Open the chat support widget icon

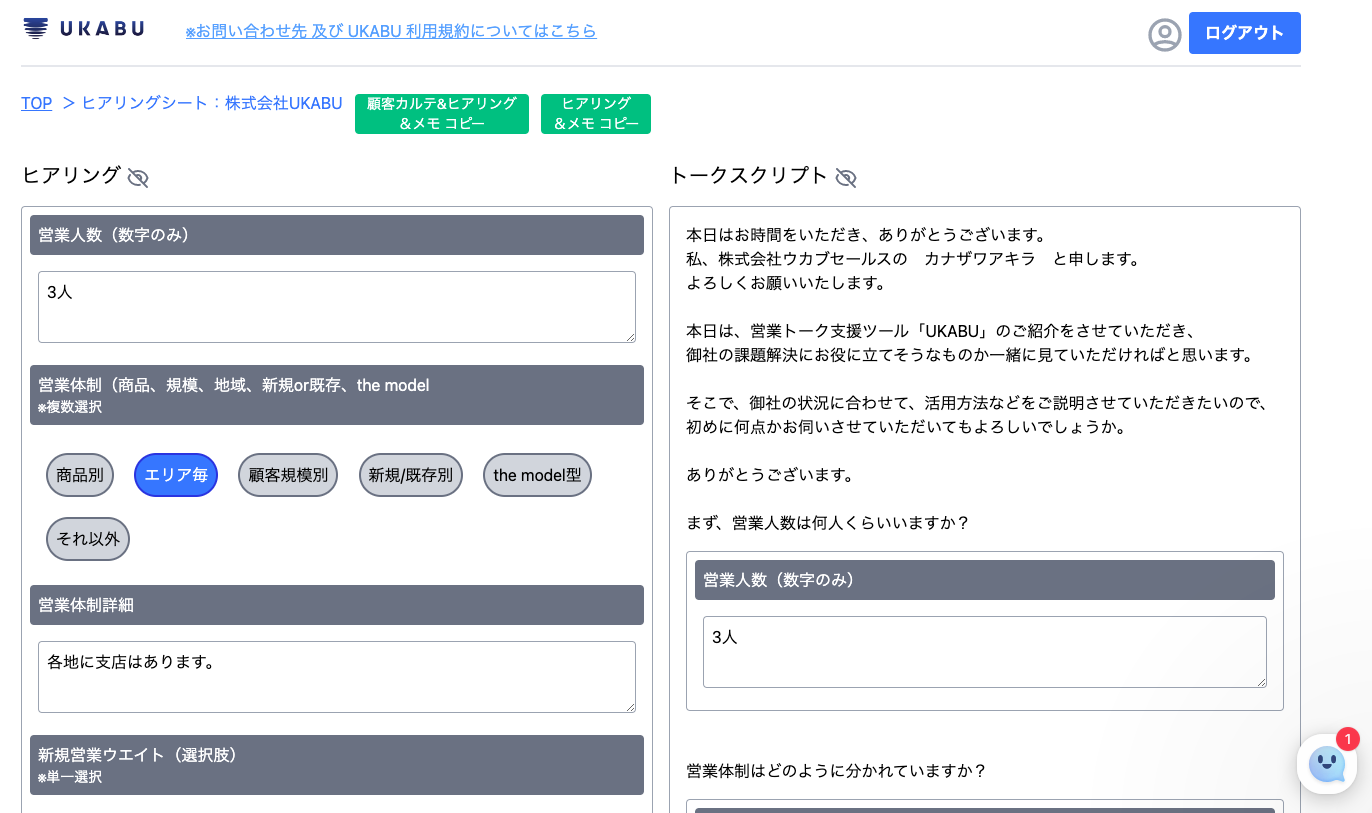(x=1327, y=765)
